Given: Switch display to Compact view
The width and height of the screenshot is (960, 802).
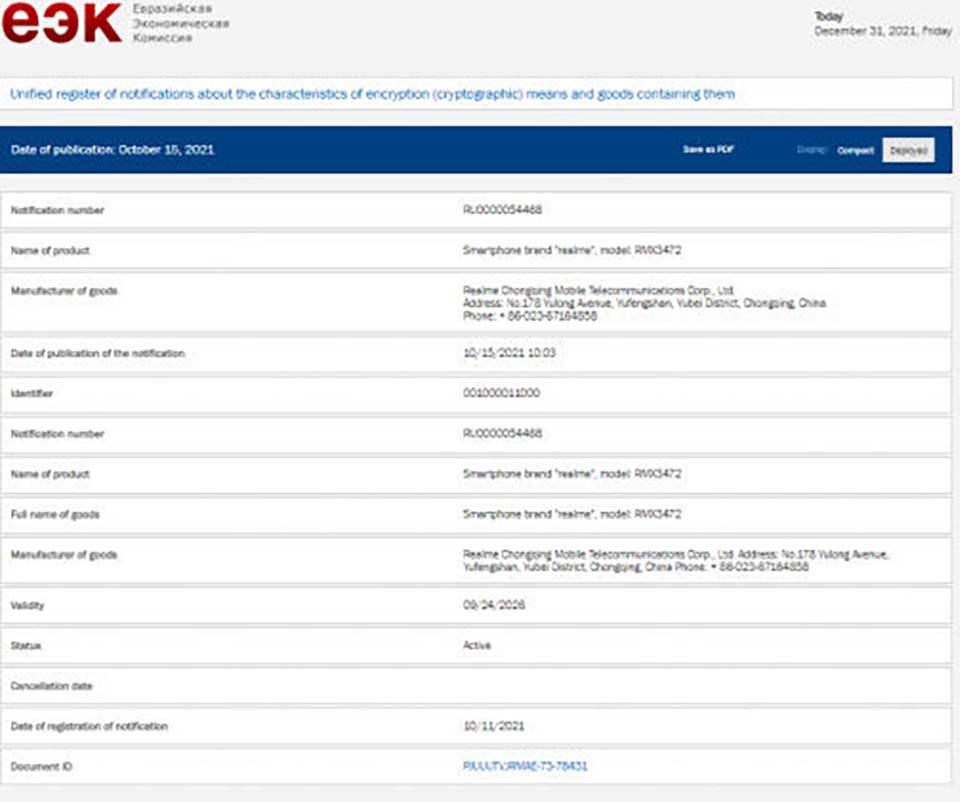Looking at the screenshot, I should click(855, 151).
